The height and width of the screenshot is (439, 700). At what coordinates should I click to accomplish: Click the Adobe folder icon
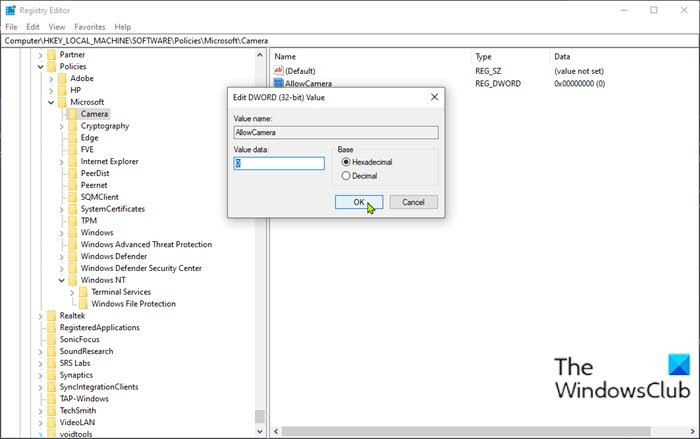click(62, 78)
